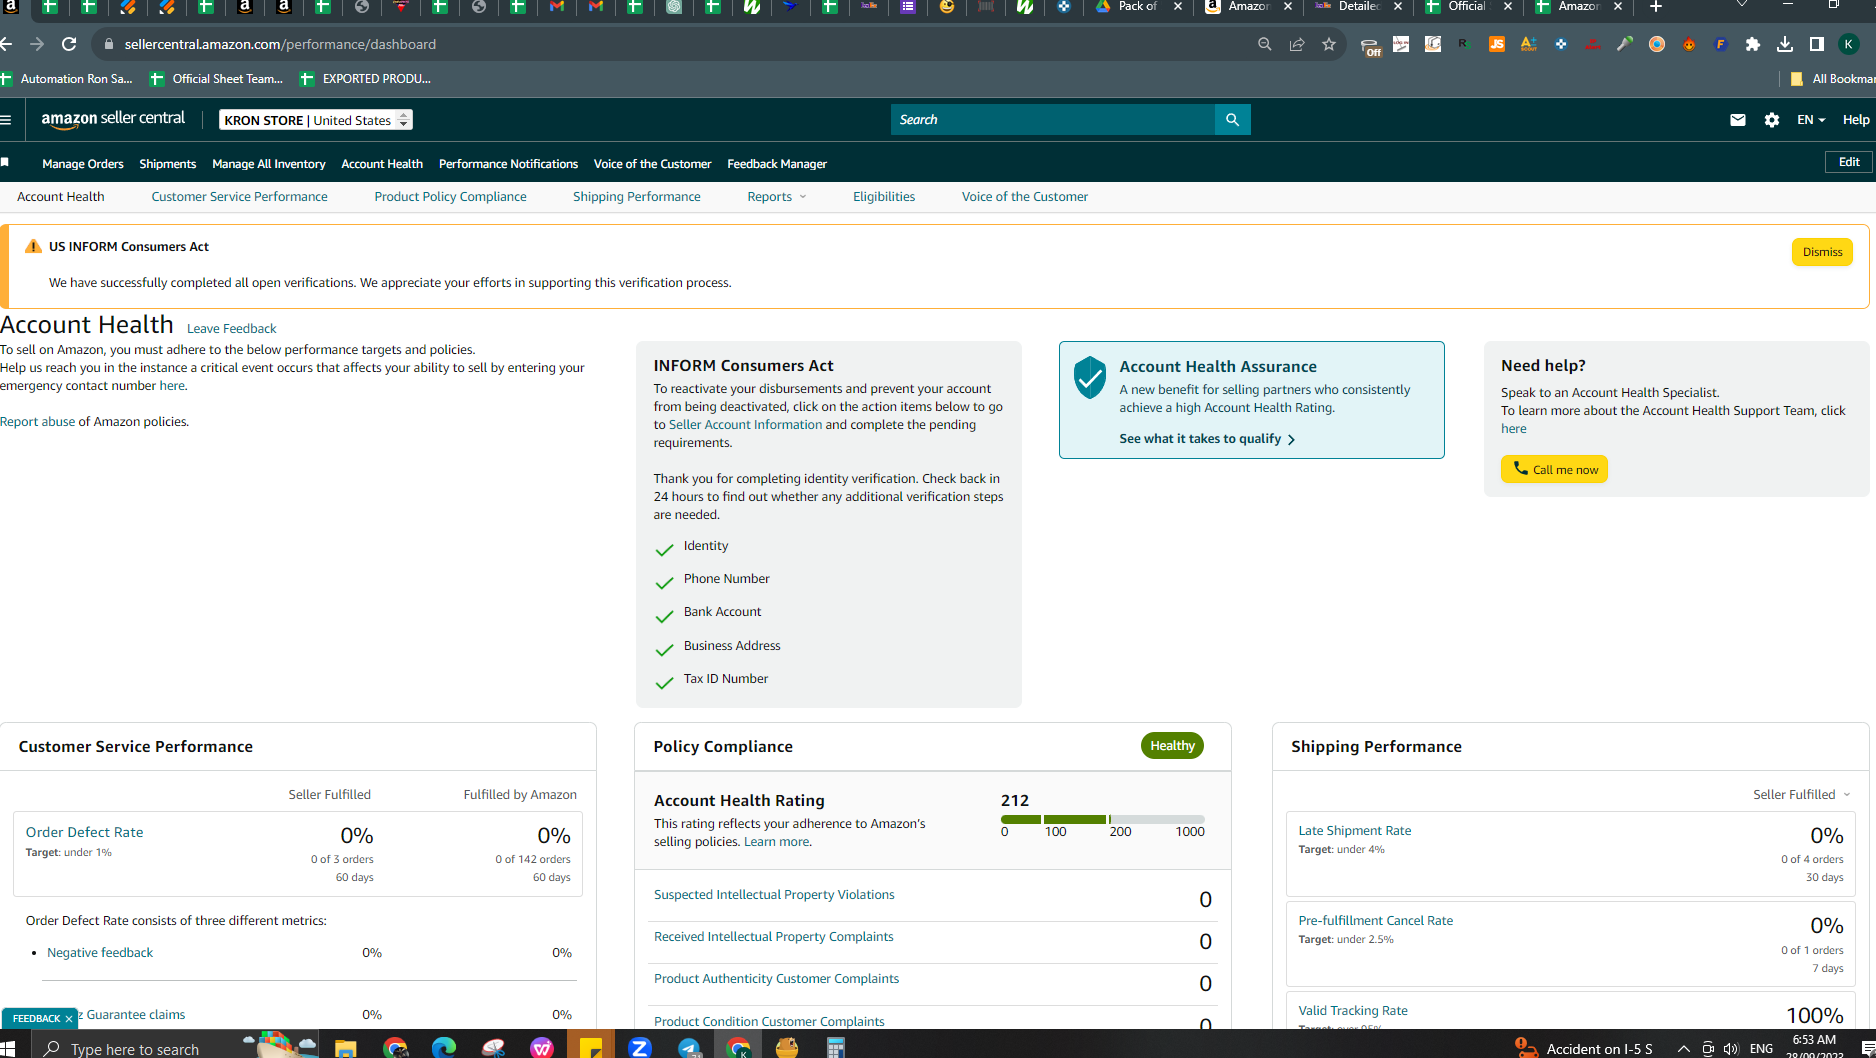Image resolution: width=1876 pixels, height=1058 pixels.
Task: Click the Amazon Seller Central logo
Action: click(113, 119)
